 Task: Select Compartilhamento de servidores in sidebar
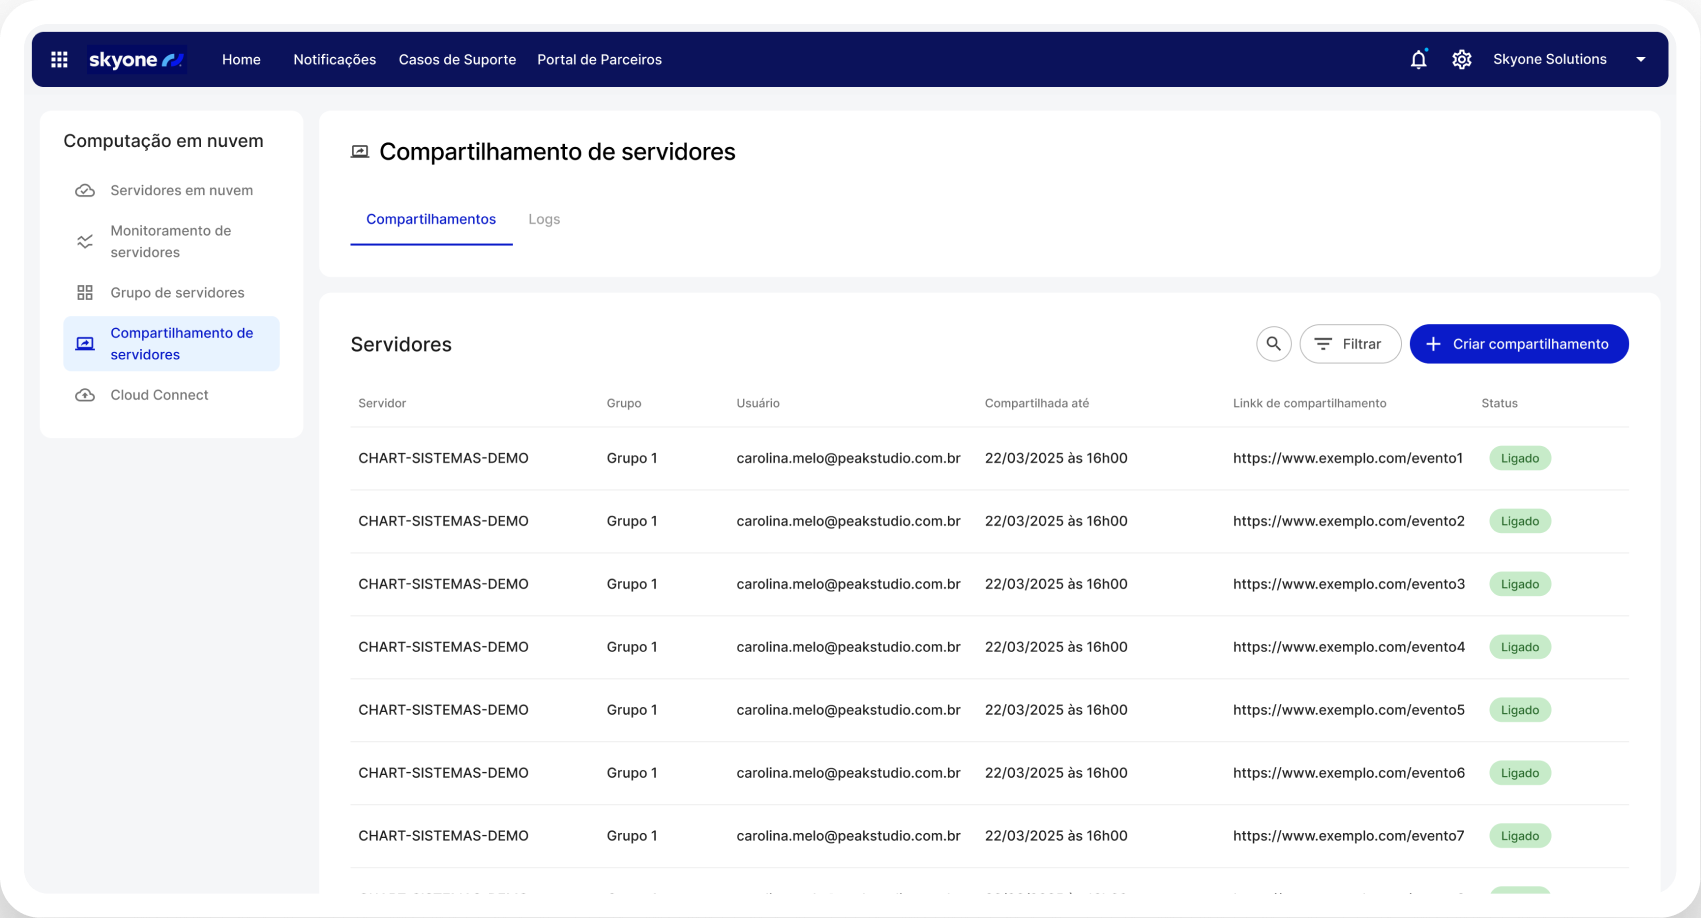(181, 344)
